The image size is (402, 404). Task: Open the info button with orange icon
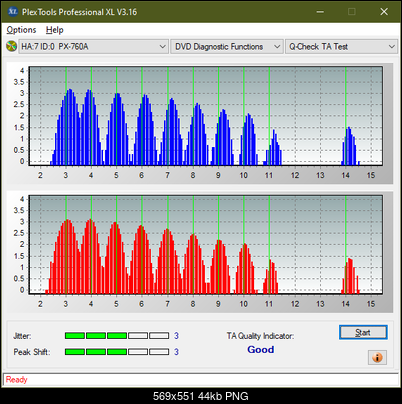tap(377, 358)
